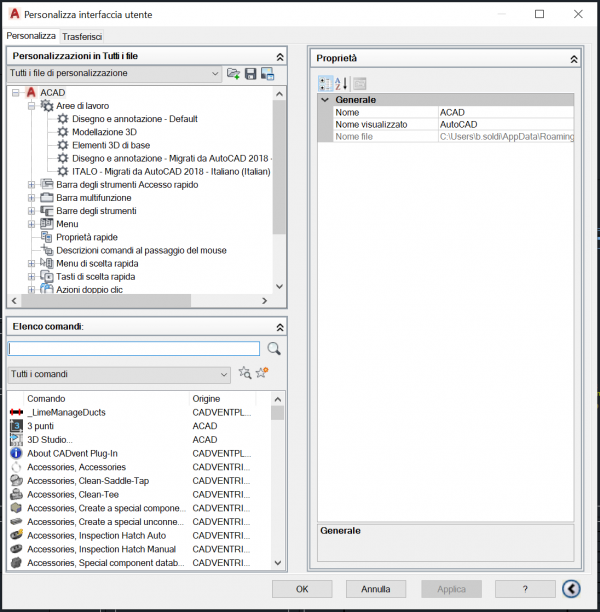This screenshot has height=612, width=600.
Task: Click the Barra multifunzione tree icon
Action: pos(47,197)
